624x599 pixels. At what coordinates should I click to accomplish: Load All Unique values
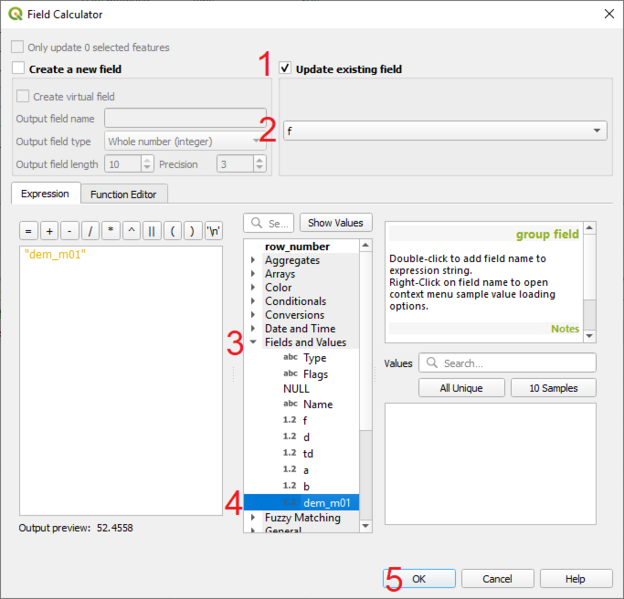coord(461,388)
